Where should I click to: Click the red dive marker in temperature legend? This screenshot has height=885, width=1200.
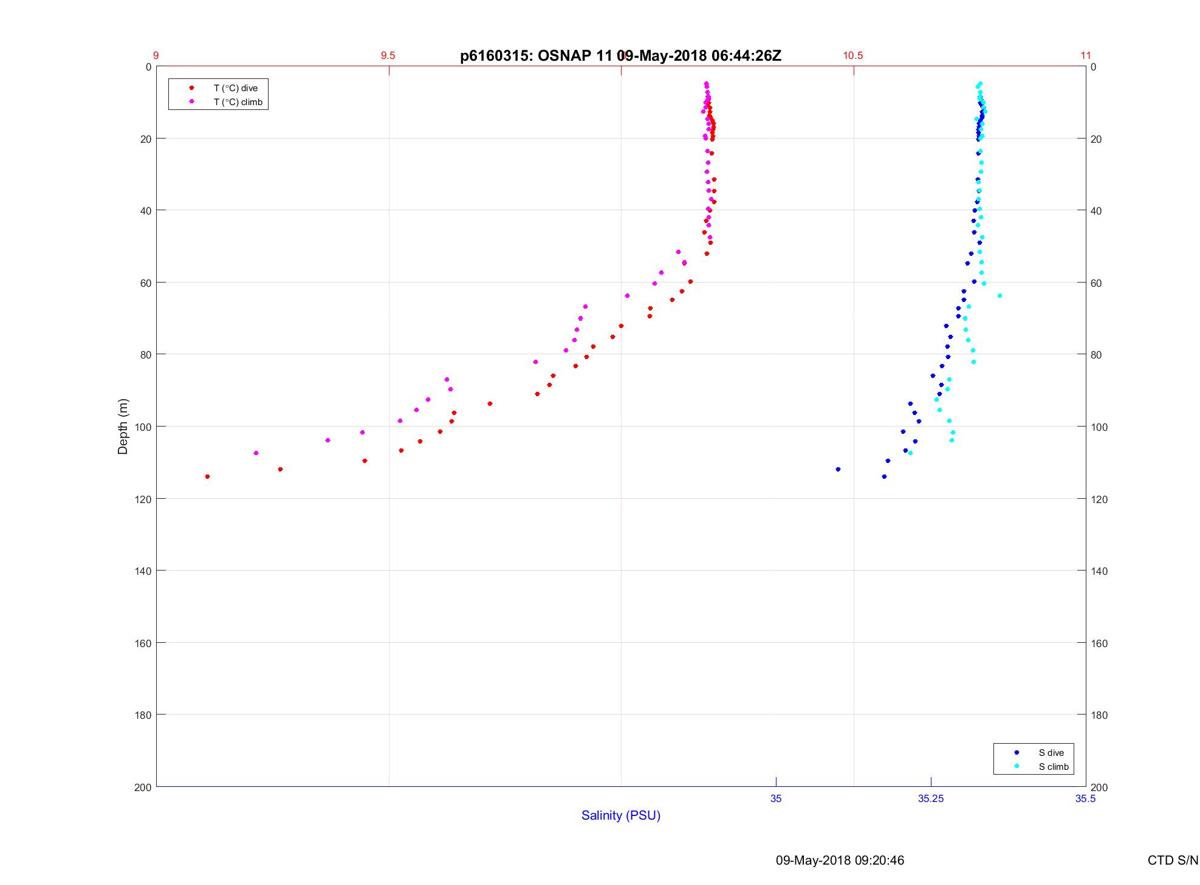[191, 88]
